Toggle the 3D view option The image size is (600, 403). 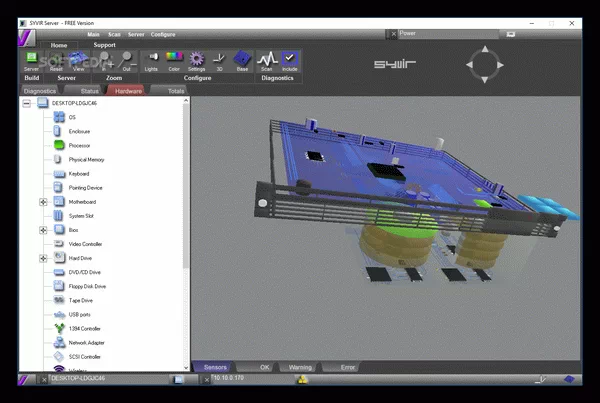219,59
